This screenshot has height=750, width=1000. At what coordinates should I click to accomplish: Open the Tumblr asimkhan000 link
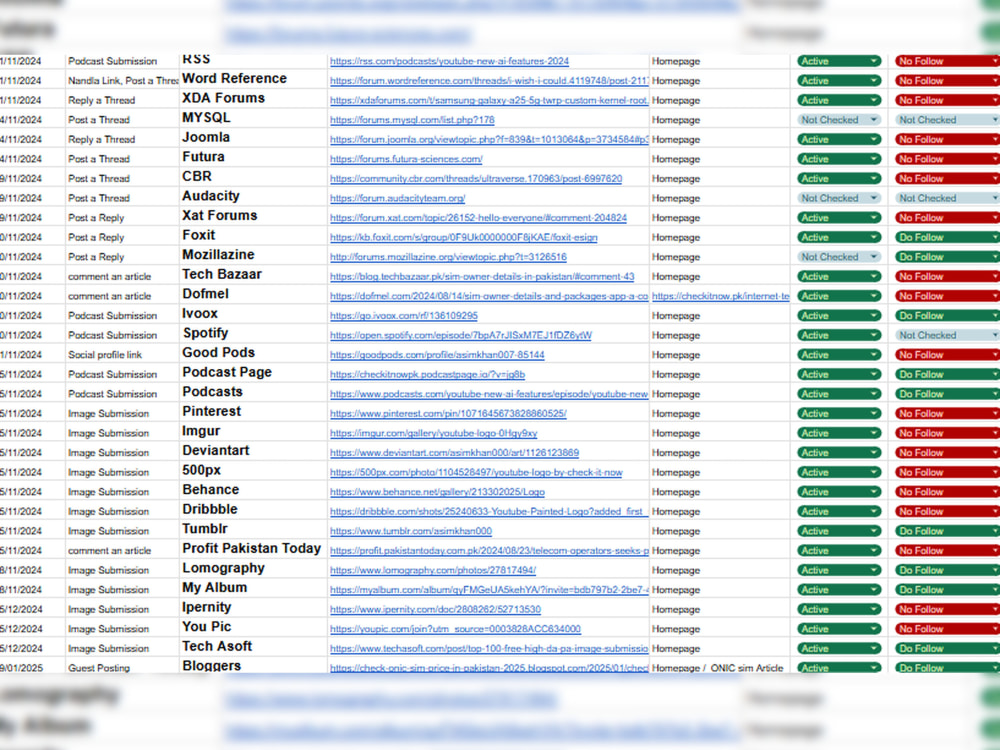pyautogui.click(x=411, y=531)
